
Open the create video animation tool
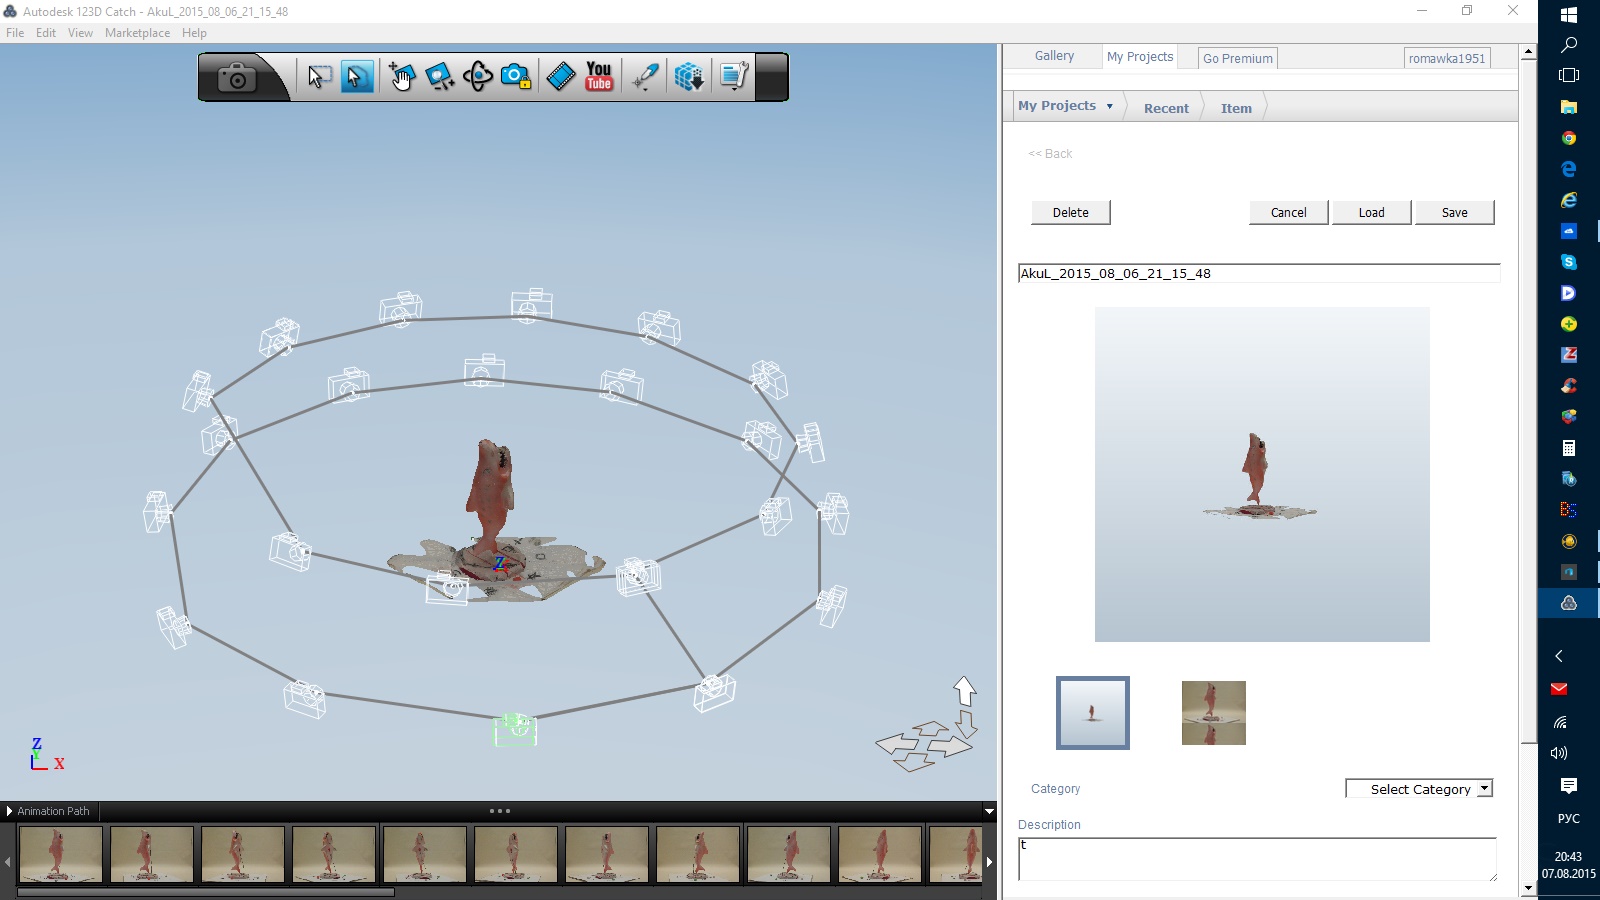pos(560,76)
